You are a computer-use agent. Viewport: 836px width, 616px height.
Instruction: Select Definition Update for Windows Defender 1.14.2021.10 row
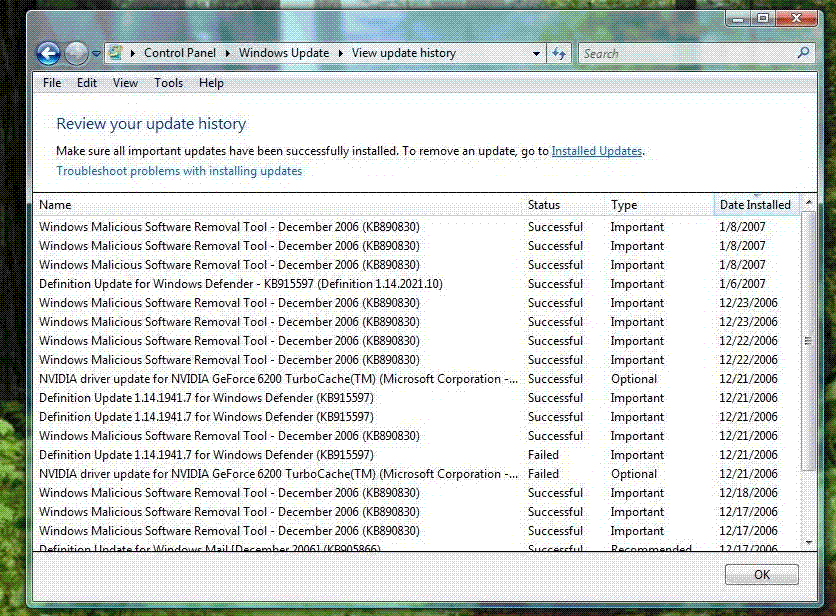417,284
